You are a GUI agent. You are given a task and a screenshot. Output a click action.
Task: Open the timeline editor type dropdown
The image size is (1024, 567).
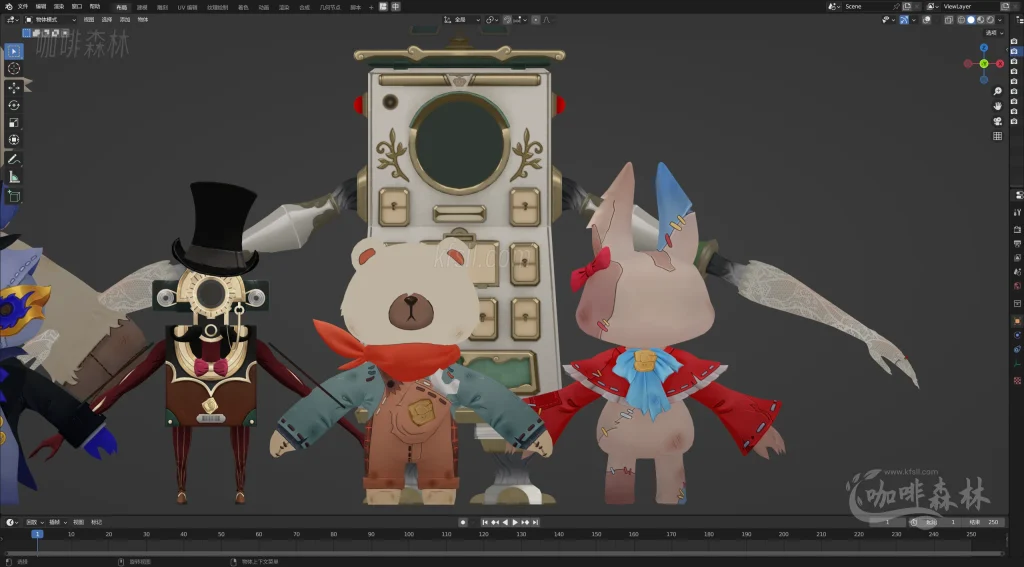(11, 522)
